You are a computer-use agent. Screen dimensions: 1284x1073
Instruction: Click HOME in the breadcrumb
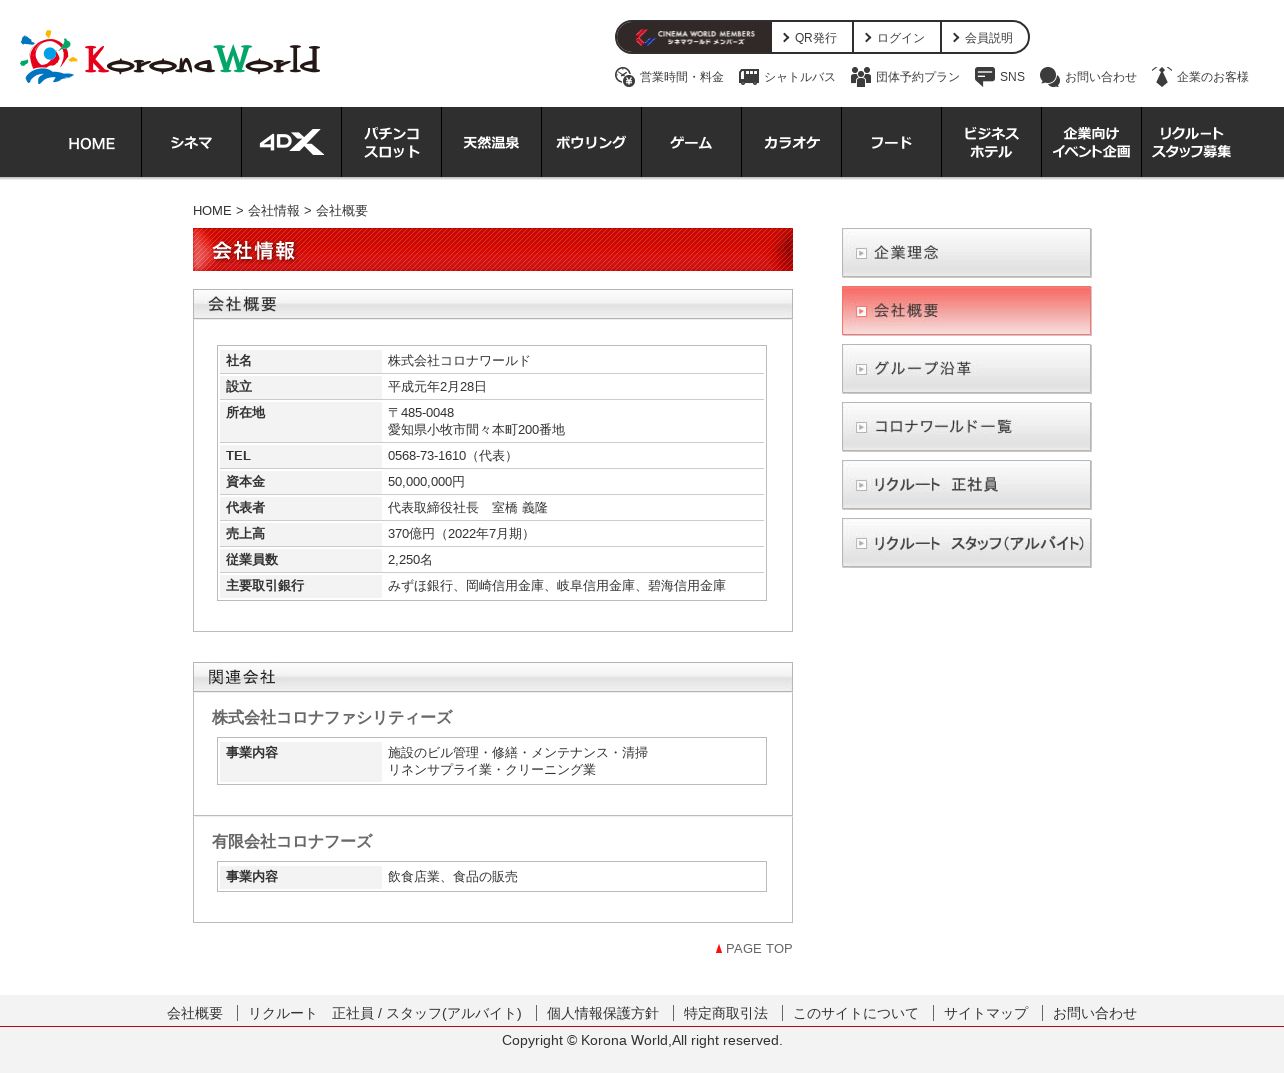[x=212, y=211]
